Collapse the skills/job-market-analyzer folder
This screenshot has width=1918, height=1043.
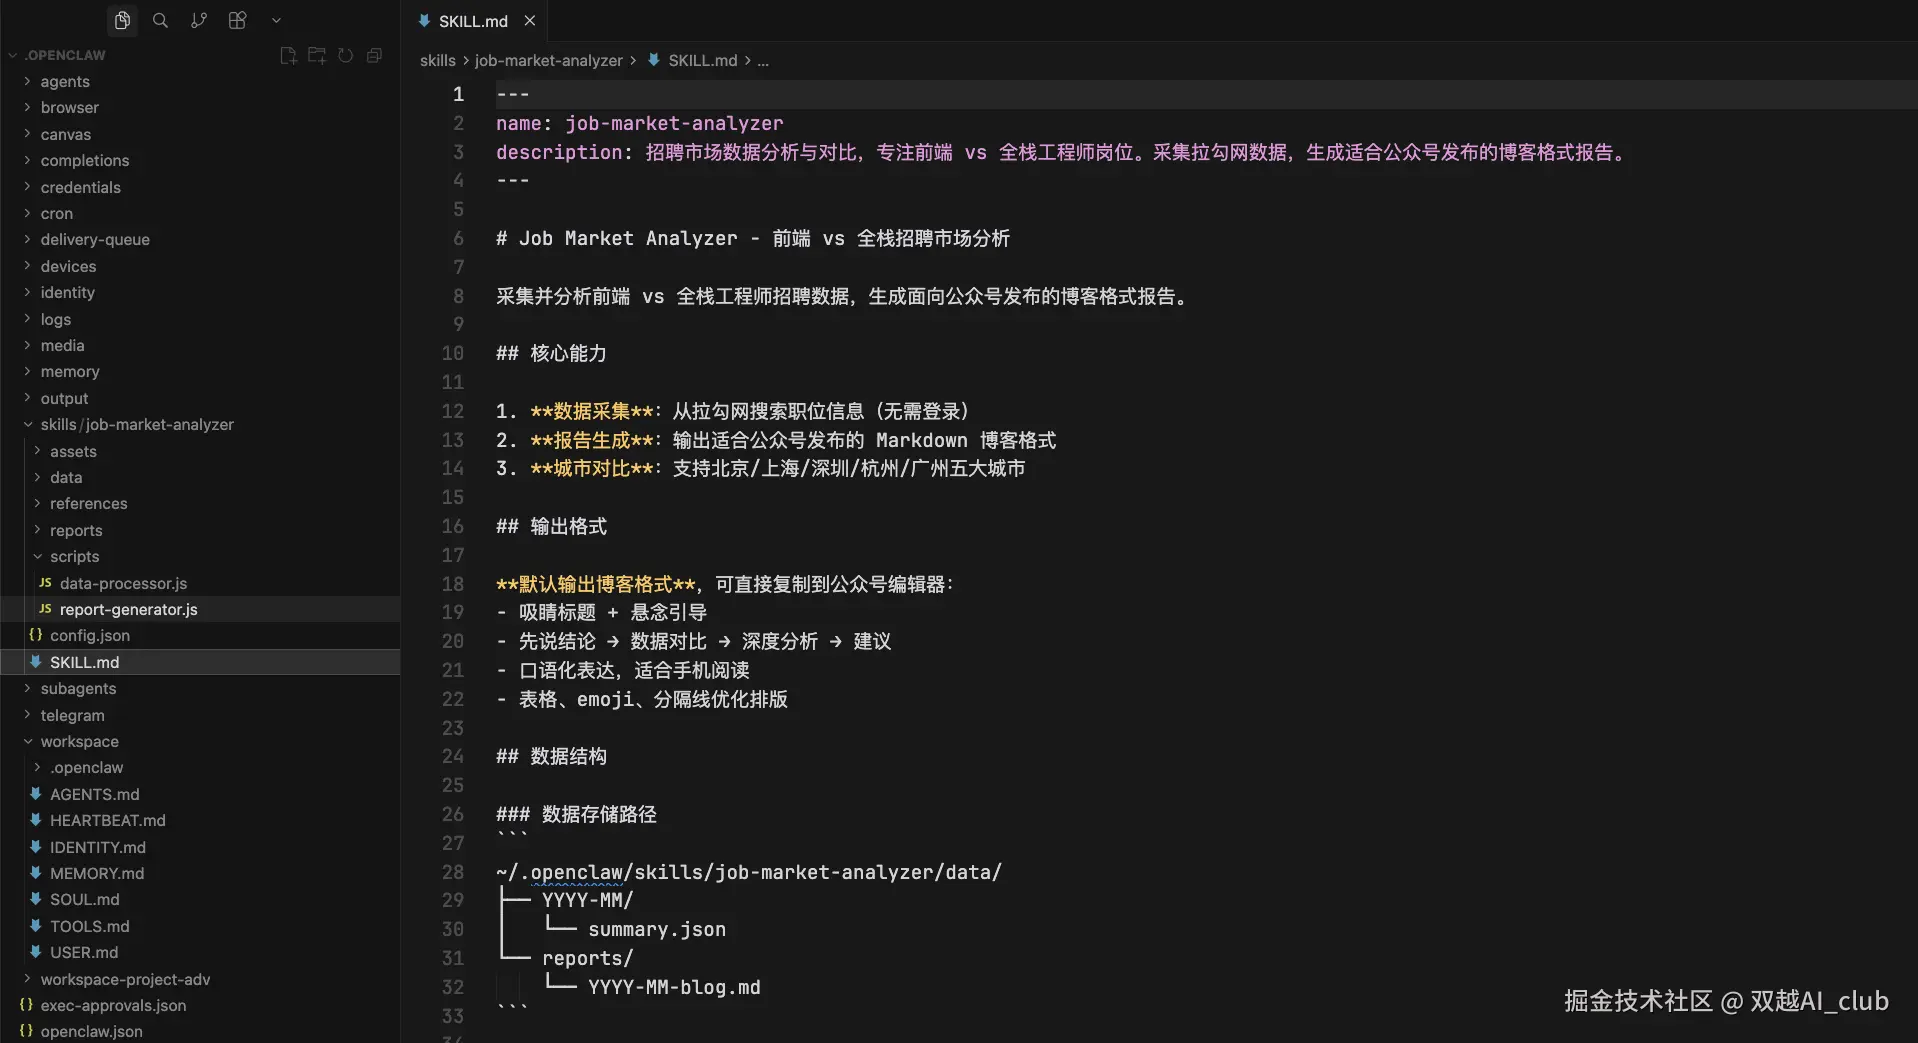click(x=137, y=425)
